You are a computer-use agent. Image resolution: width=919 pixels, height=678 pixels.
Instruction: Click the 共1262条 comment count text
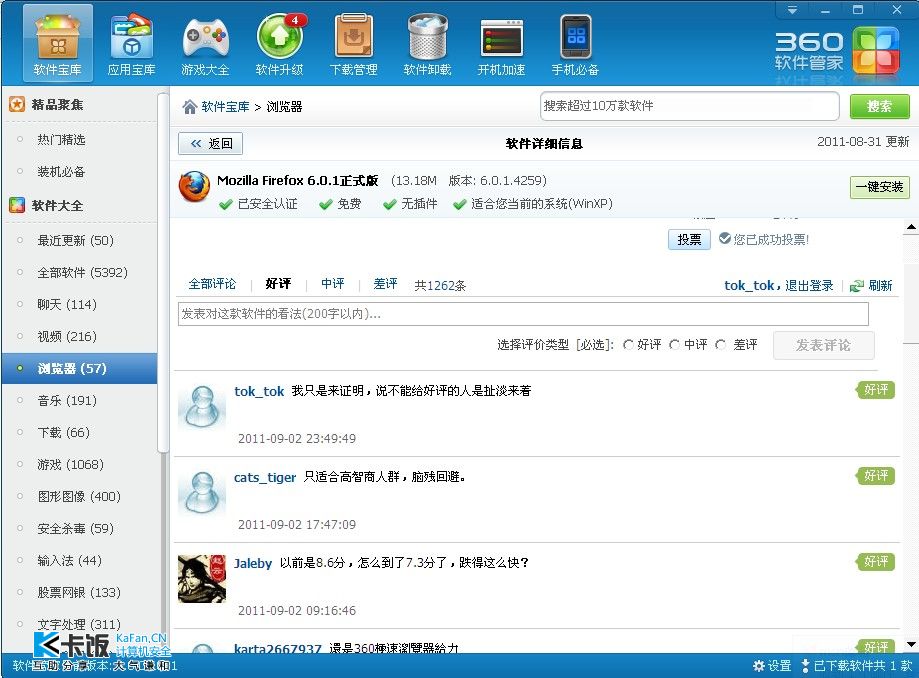pos(440,285)
